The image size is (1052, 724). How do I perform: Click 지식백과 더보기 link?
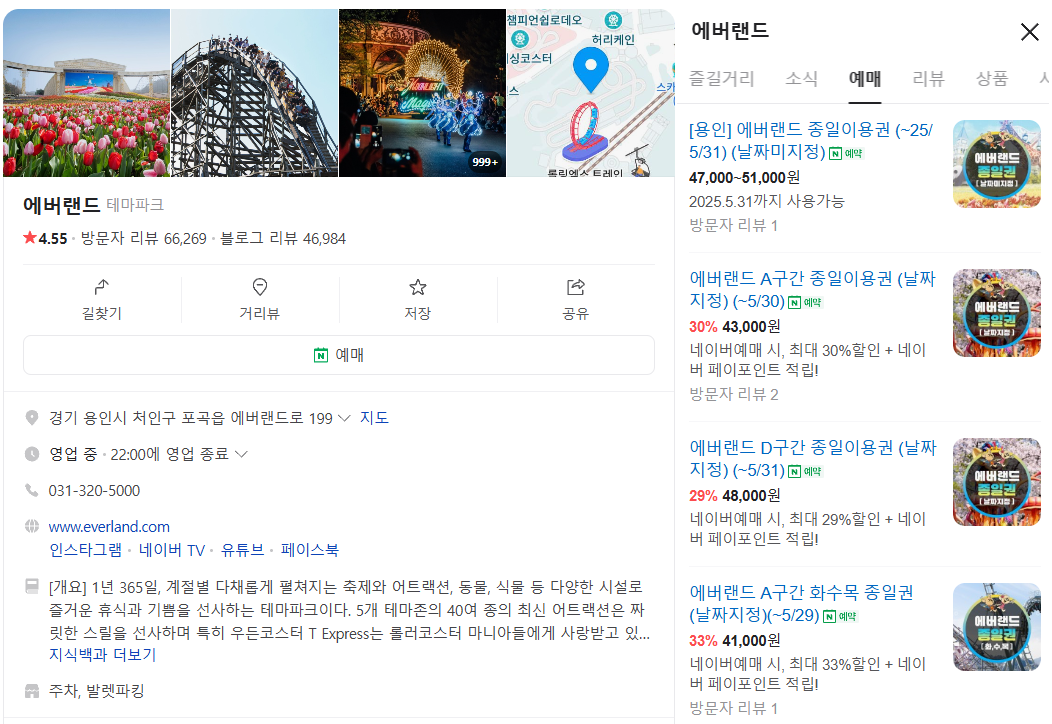point(102,655)
